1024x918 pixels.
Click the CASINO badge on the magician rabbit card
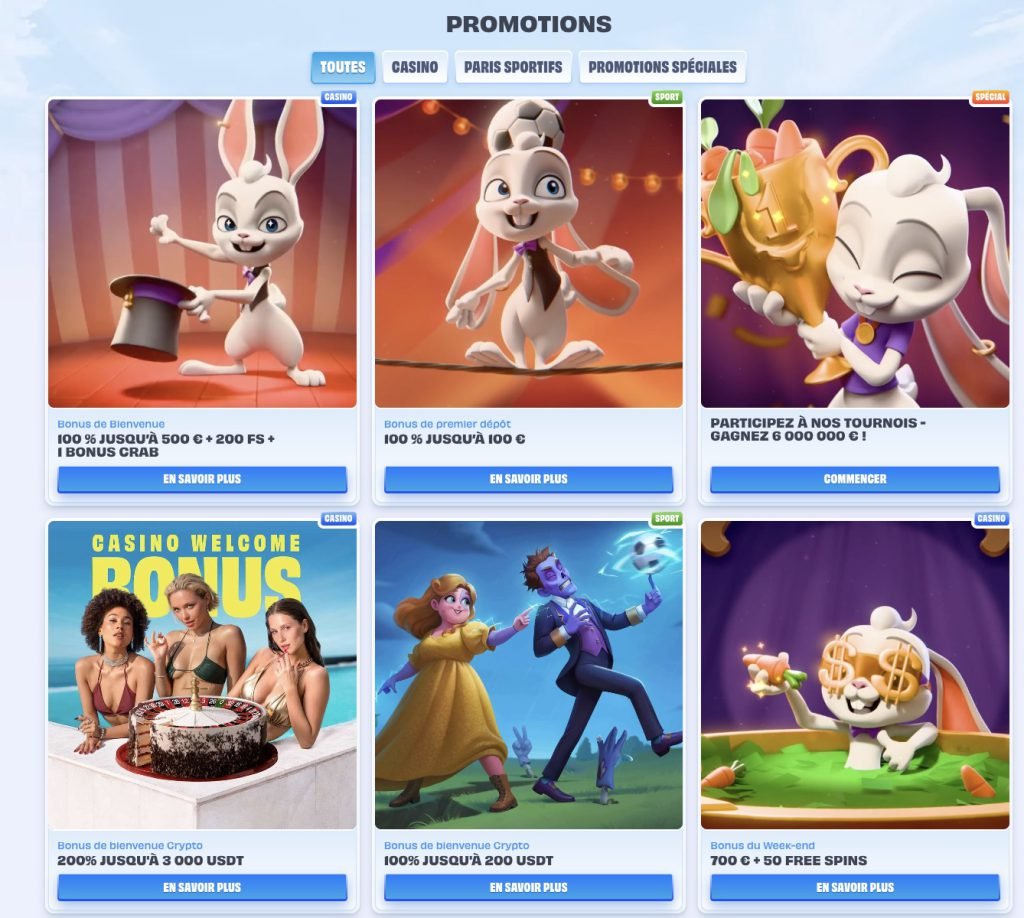(x=338, y=97)
